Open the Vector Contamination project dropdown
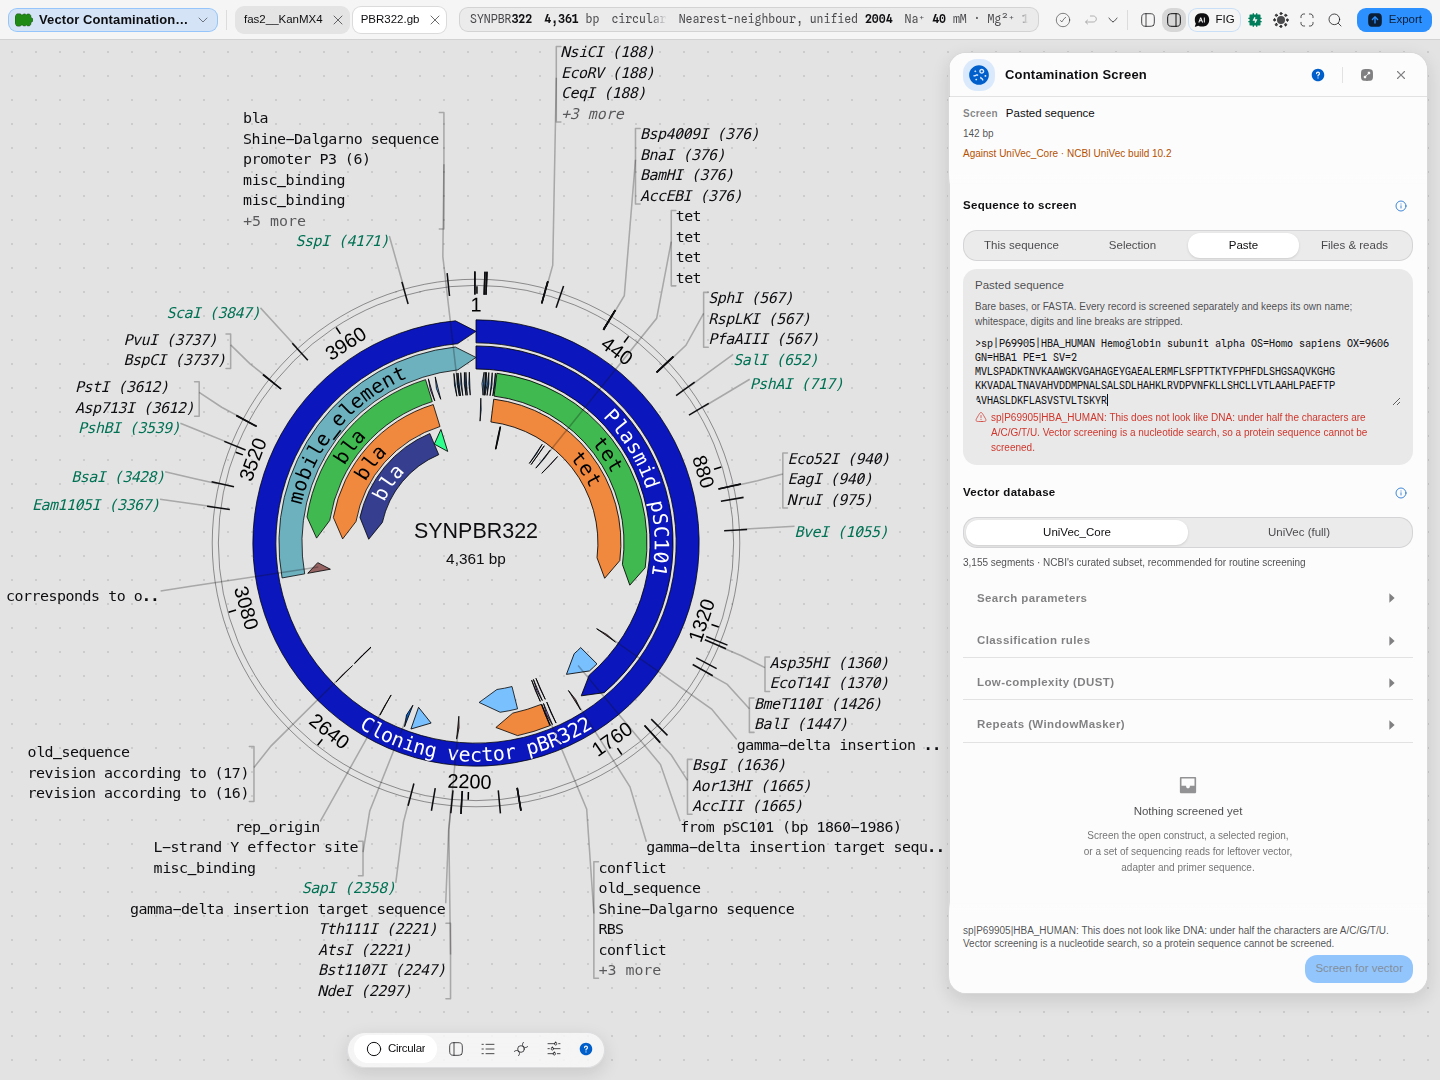The image size is (1440, 1080). (x=113, y=20)
